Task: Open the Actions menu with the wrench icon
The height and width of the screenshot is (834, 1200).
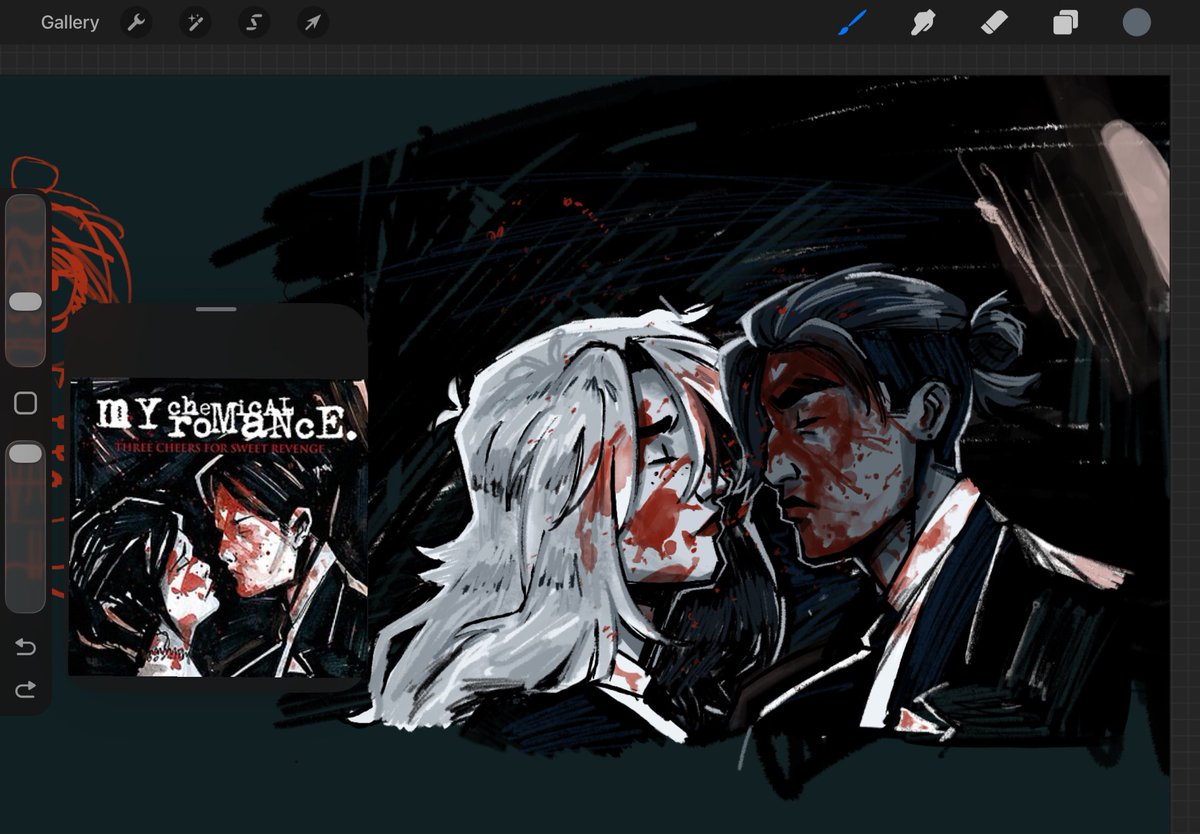Action: tap(136, 22)
